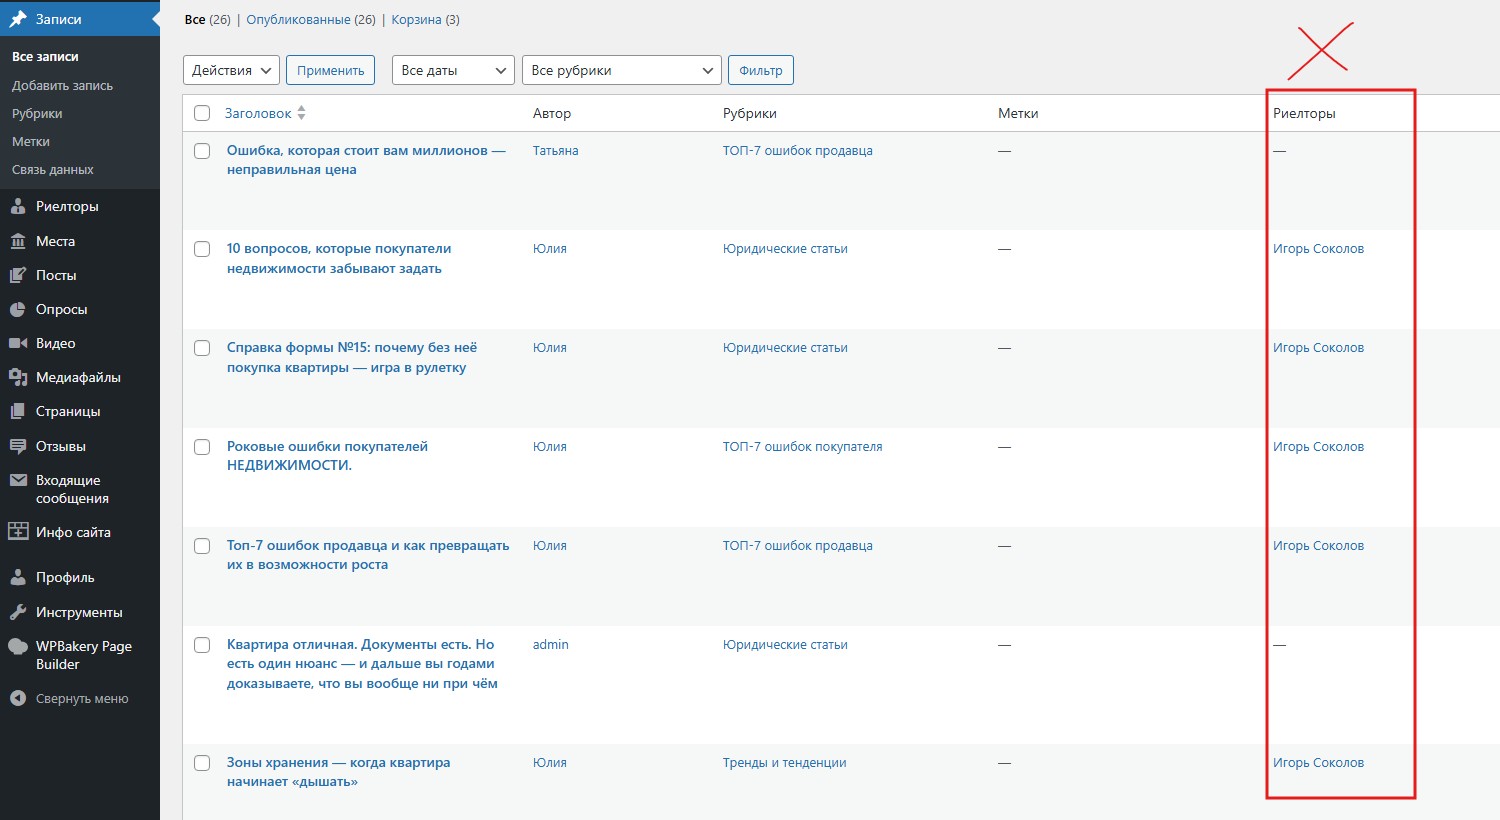The height and width of the screenshot is (820, 1500).
Task: Collapse the menu with Свернуть меню arrow icon
Action: 18,698
